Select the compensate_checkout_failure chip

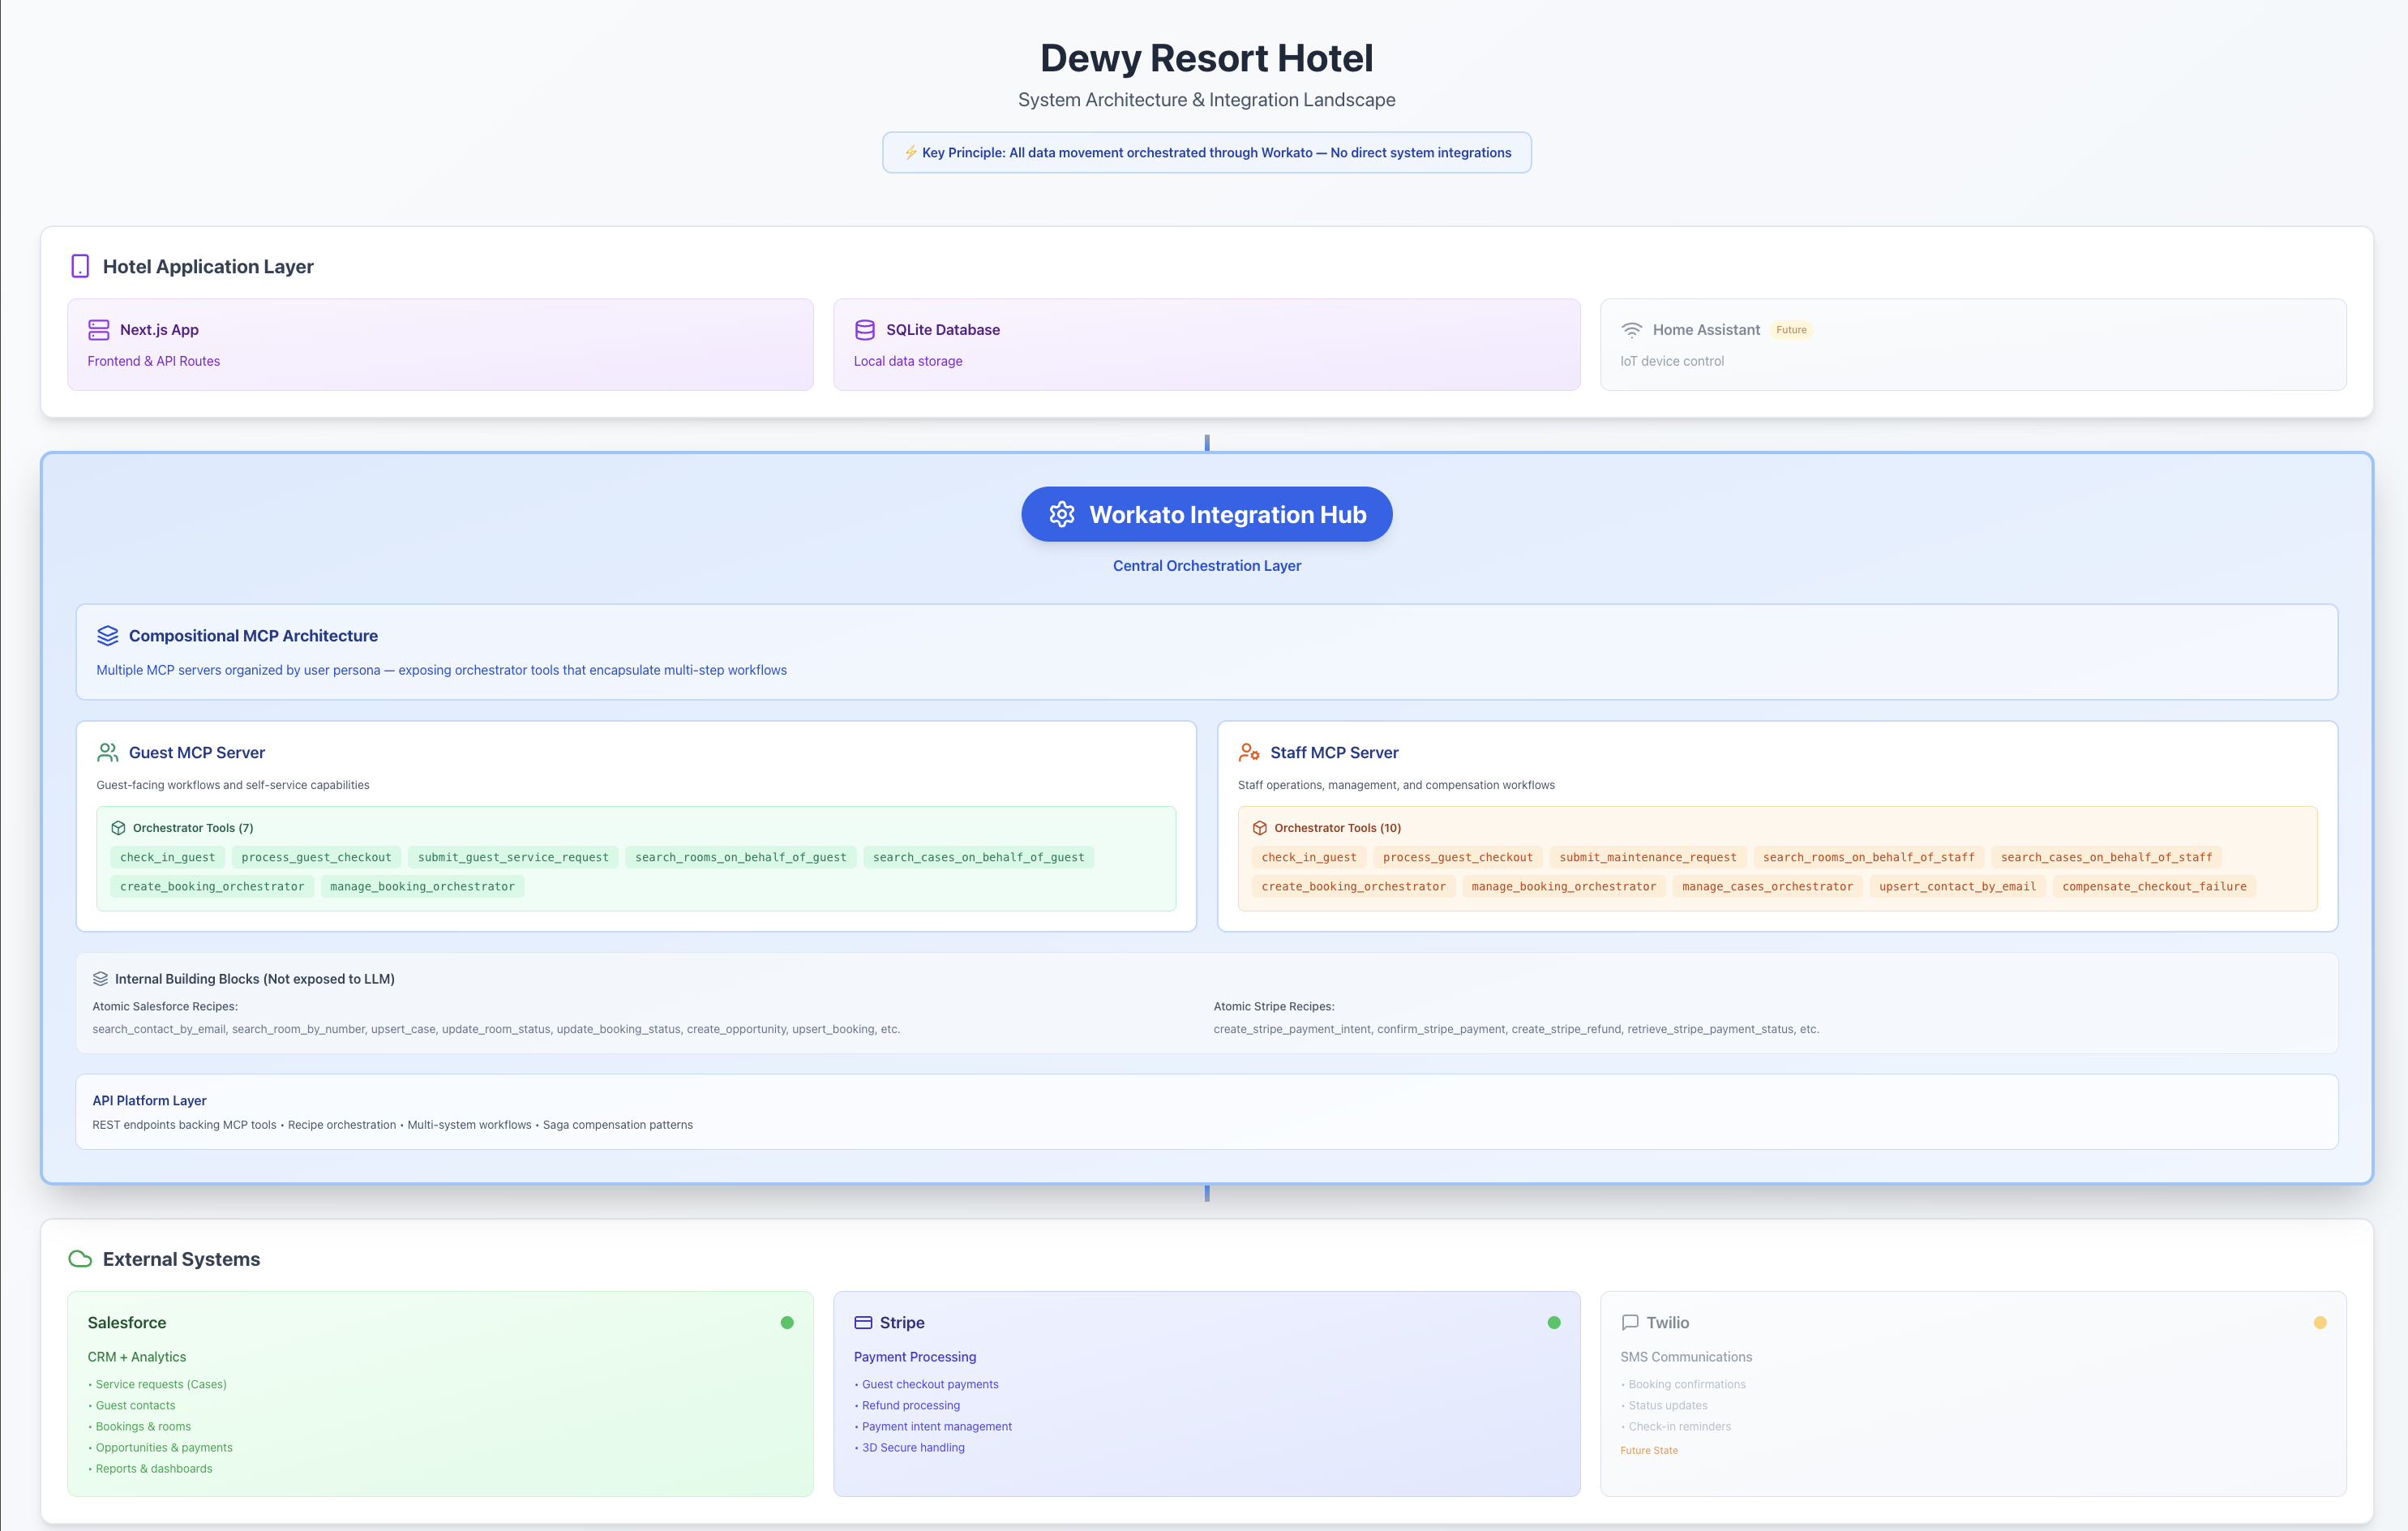click(x=2154, y=886)
